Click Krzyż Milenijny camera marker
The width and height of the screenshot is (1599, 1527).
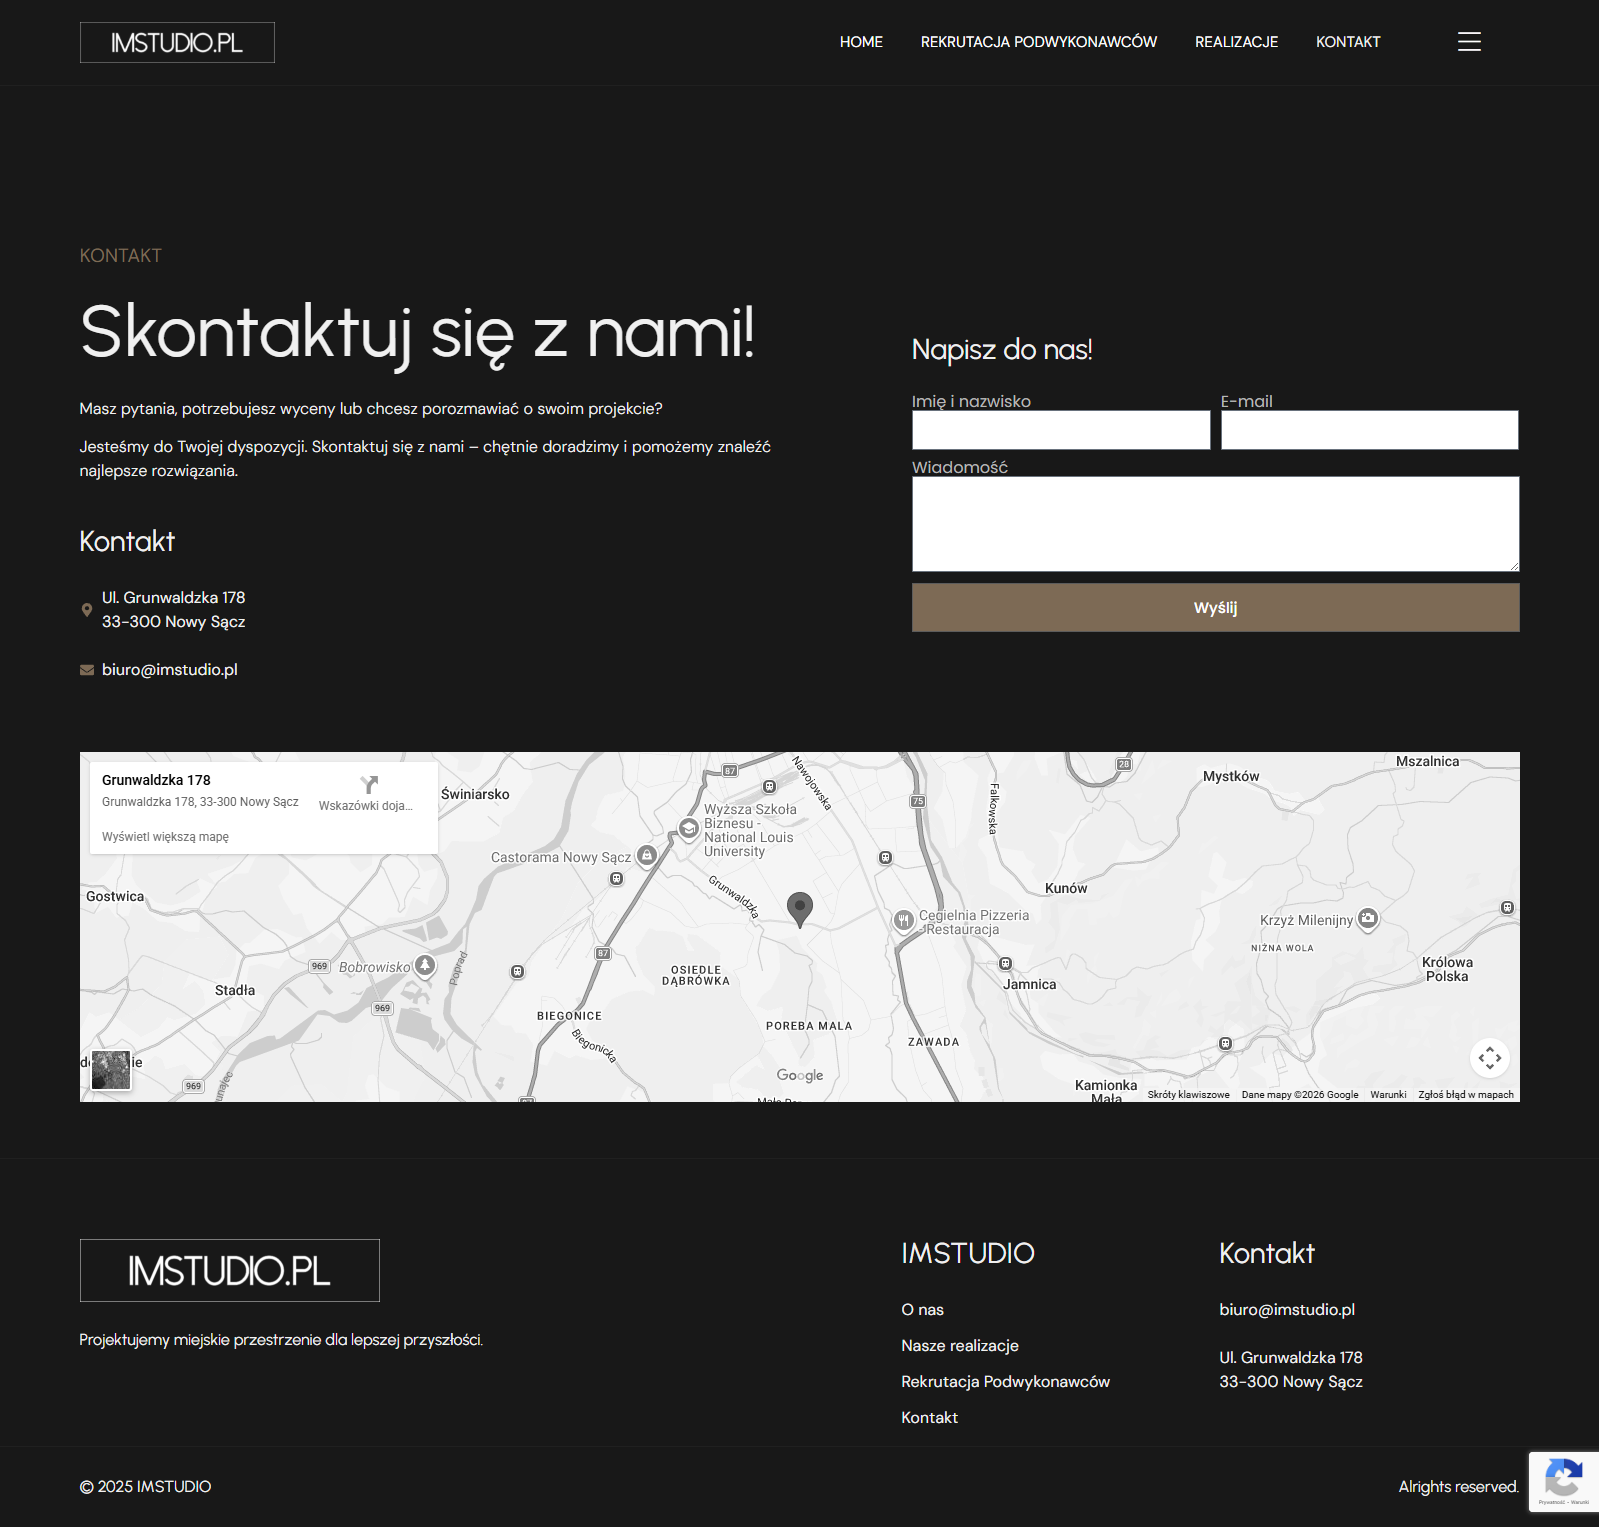(x=1368, y=918)
